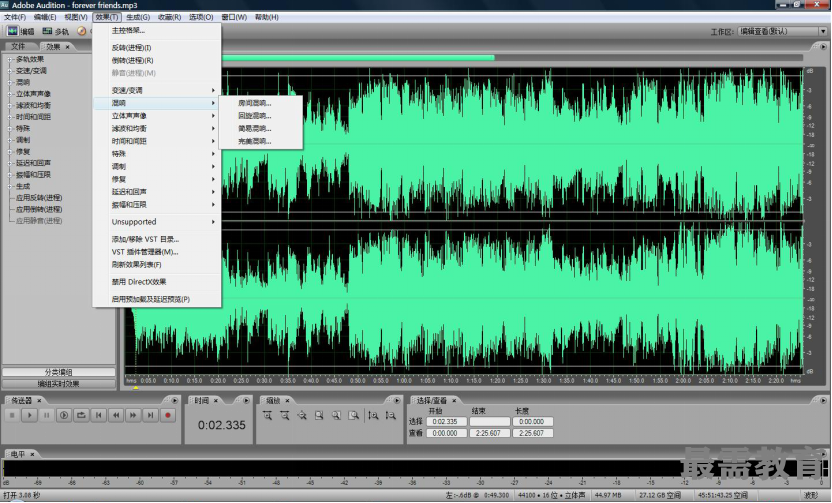The height and width of the screenshot is (503, 832).
Task: Close the 缩放 panel
Action: (287, 401)
